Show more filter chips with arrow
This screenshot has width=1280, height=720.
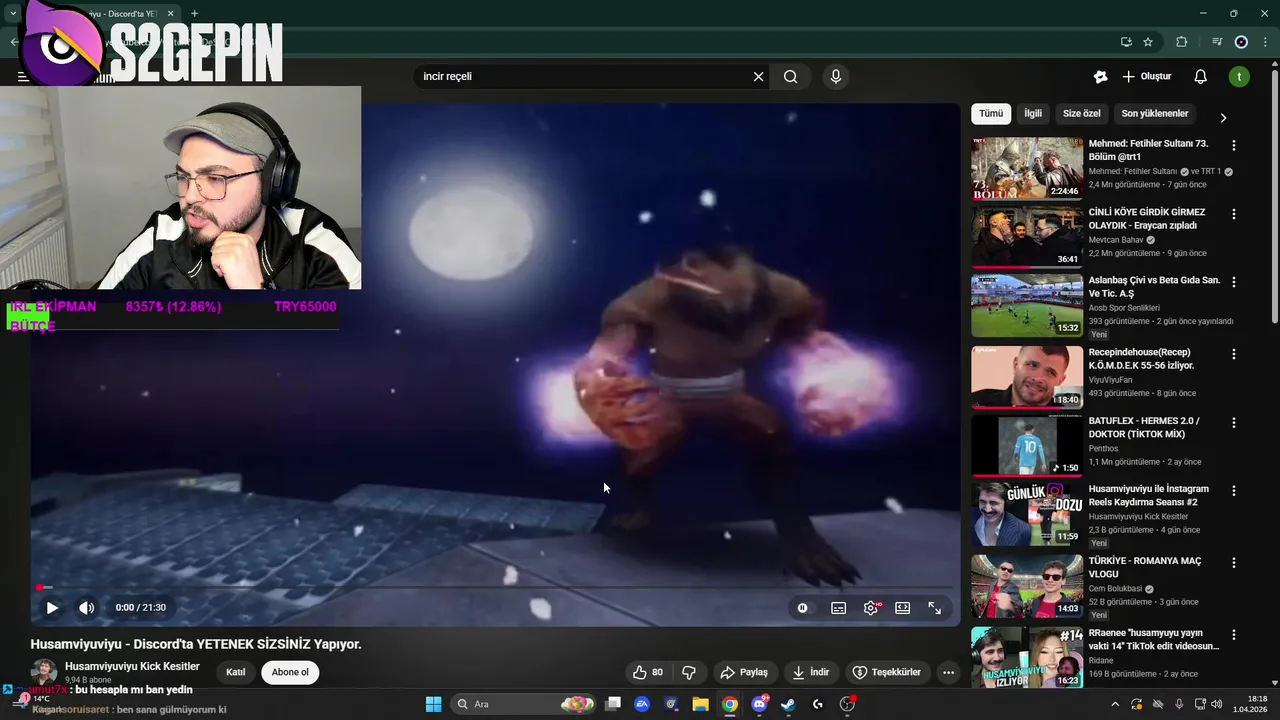1222,117
